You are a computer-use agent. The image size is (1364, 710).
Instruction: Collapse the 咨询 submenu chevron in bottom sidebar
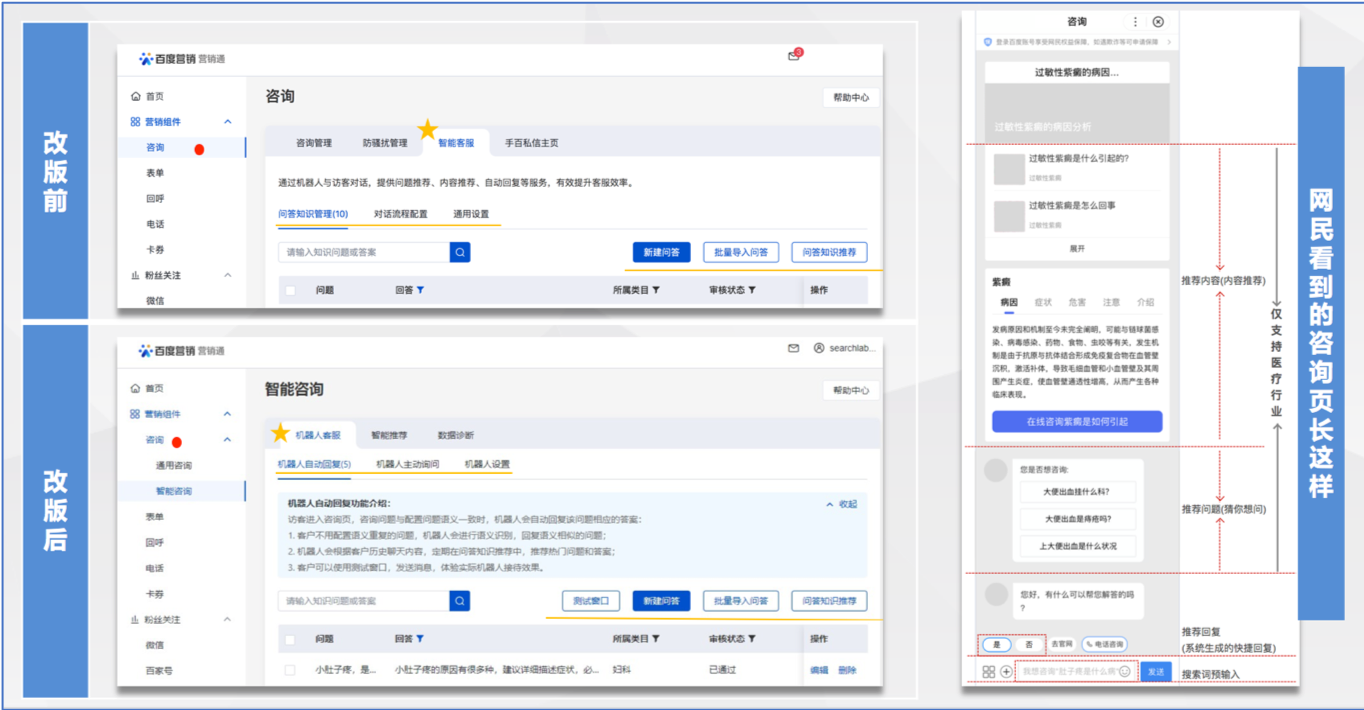(x=227, y=440)
